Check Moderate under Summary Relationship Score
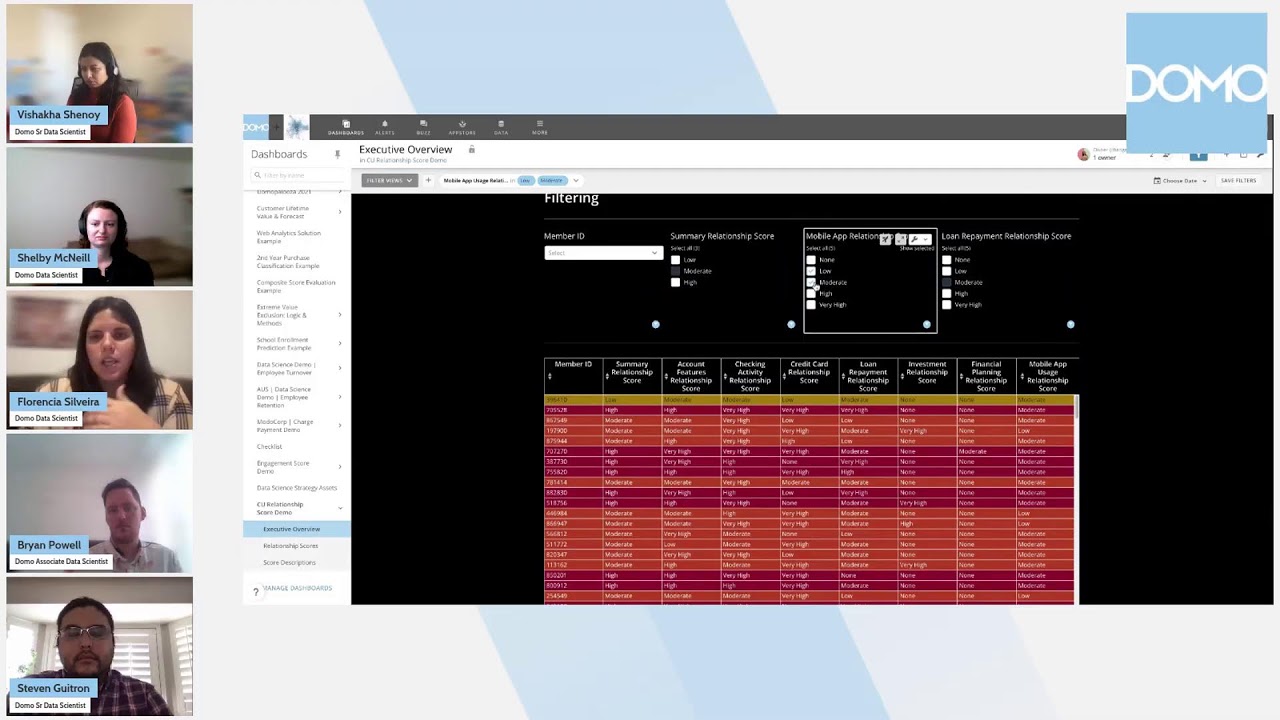 tap(675, 271)
